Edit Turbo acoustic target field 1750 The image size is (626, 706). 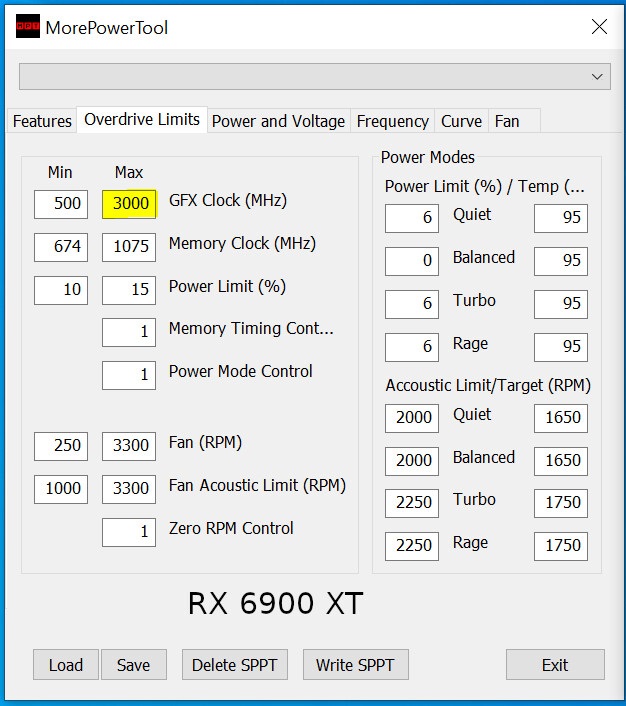(561, 503)
